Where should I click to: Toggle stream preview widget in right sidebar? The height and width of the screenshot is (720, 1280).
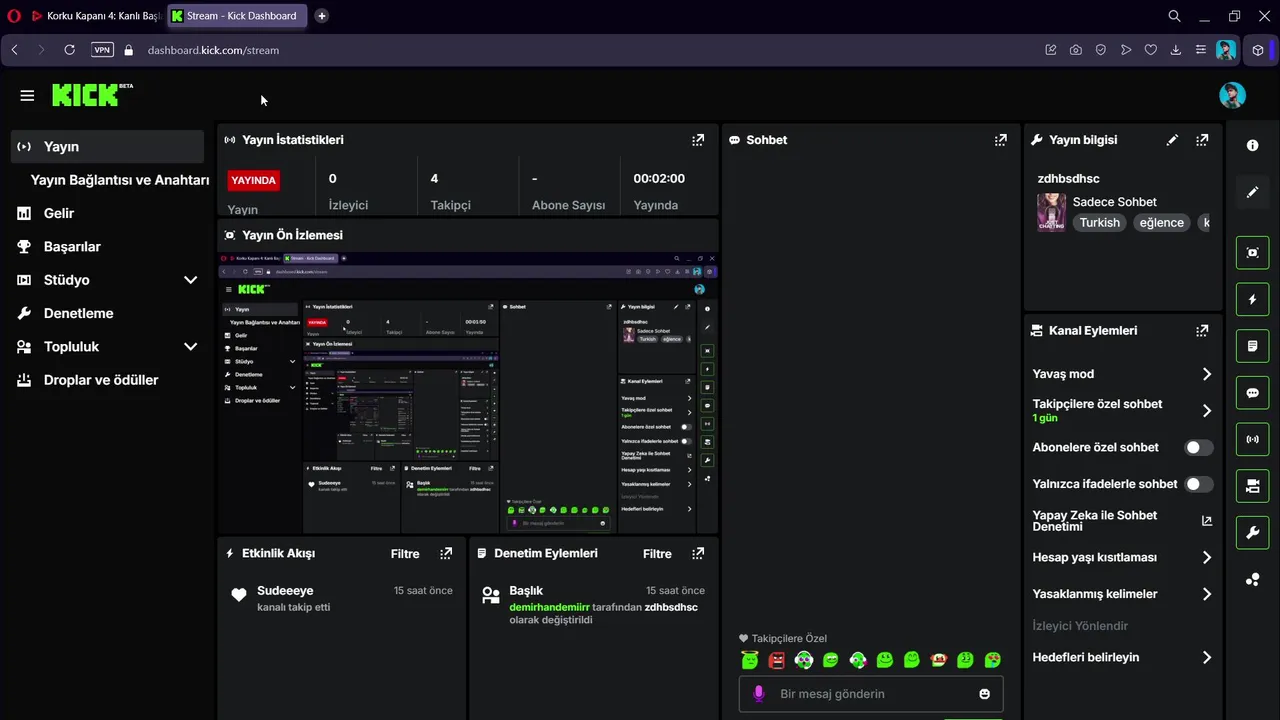1252,253
